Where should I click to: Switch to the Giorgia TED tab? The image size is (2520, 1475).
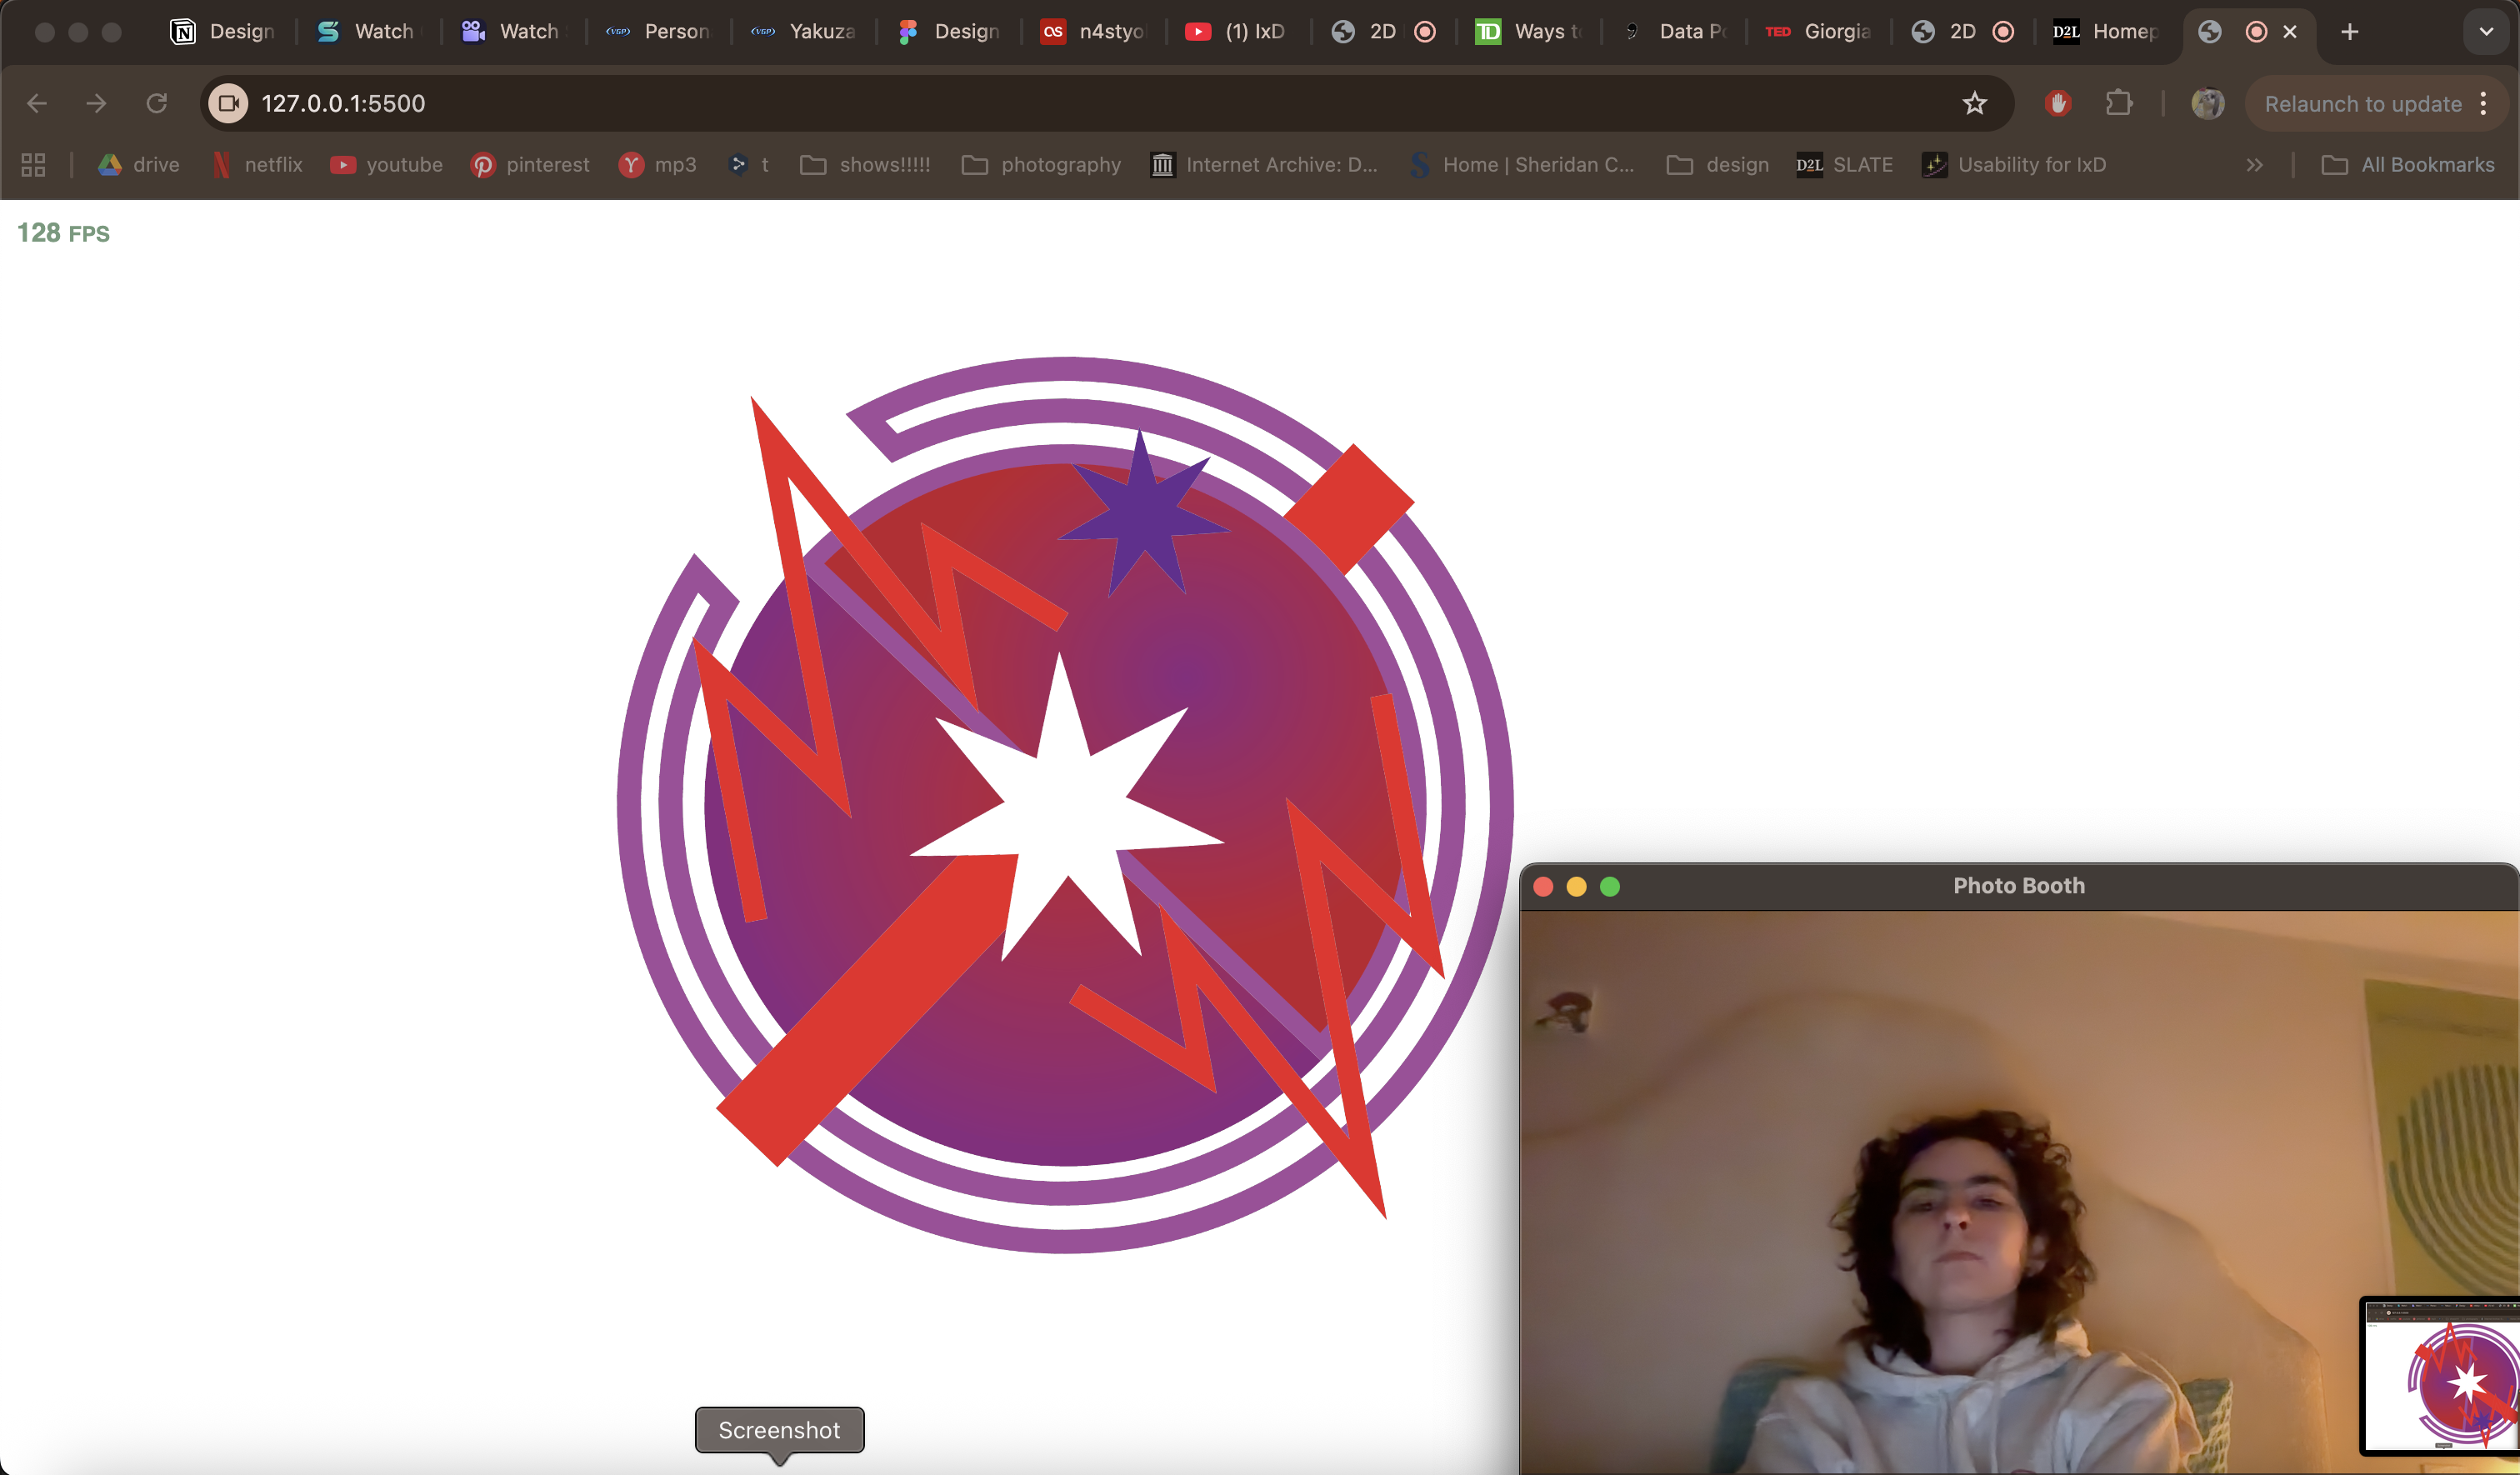[1818, 32]
